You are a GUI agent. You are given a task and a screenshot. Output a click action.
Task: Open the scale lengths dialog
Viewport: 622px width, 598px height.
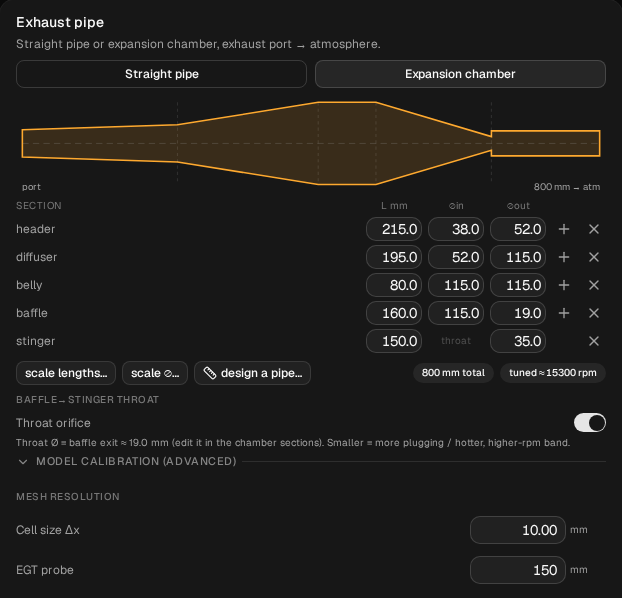click(x=66, y=373)
